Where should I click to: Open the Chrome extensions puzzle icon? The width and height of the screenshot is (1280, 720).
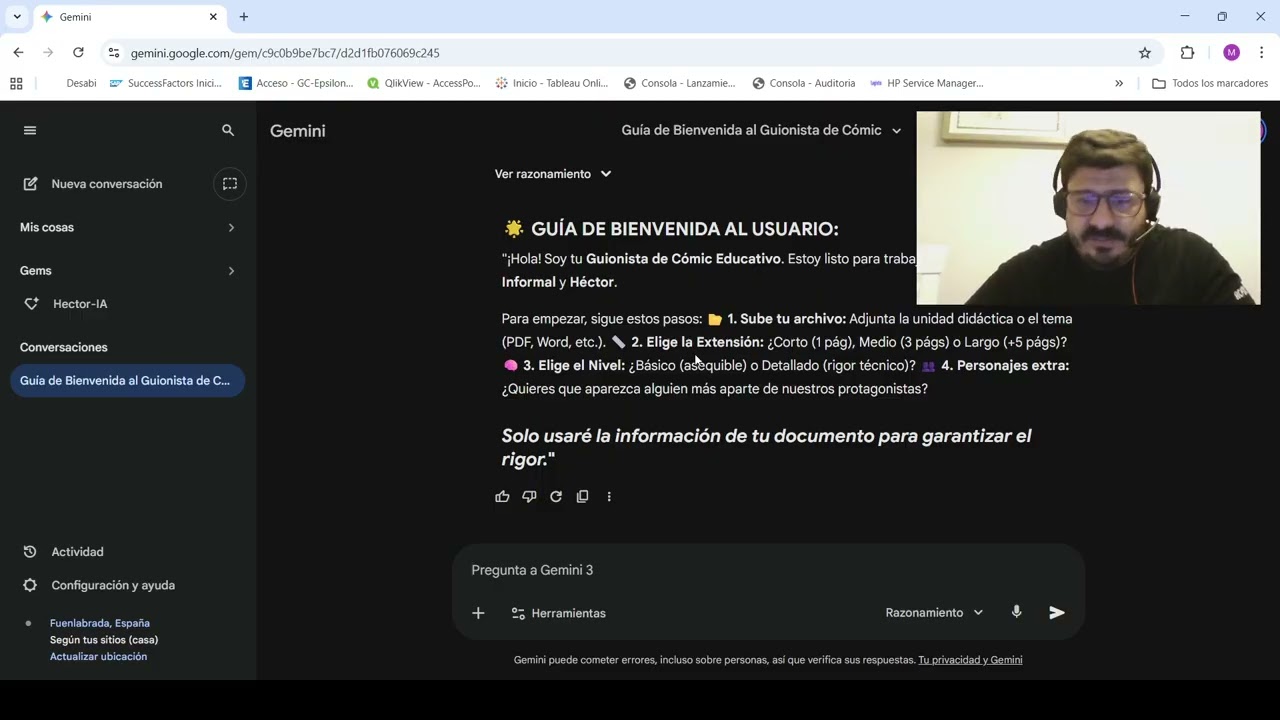(x=1188, y=53)
